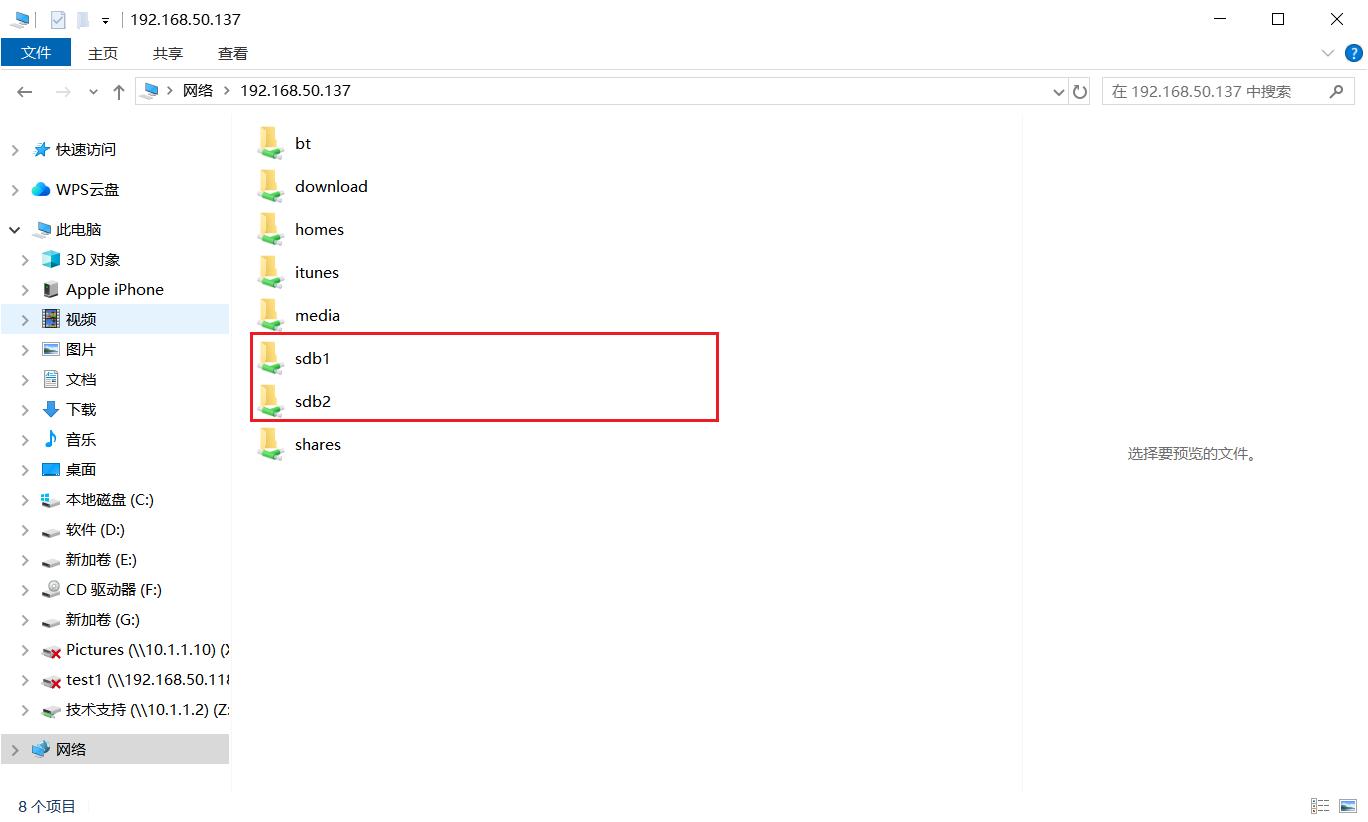Click the Apple iPhone device icon
Viewport: 1368px width, 822px height.
point(50,289)
